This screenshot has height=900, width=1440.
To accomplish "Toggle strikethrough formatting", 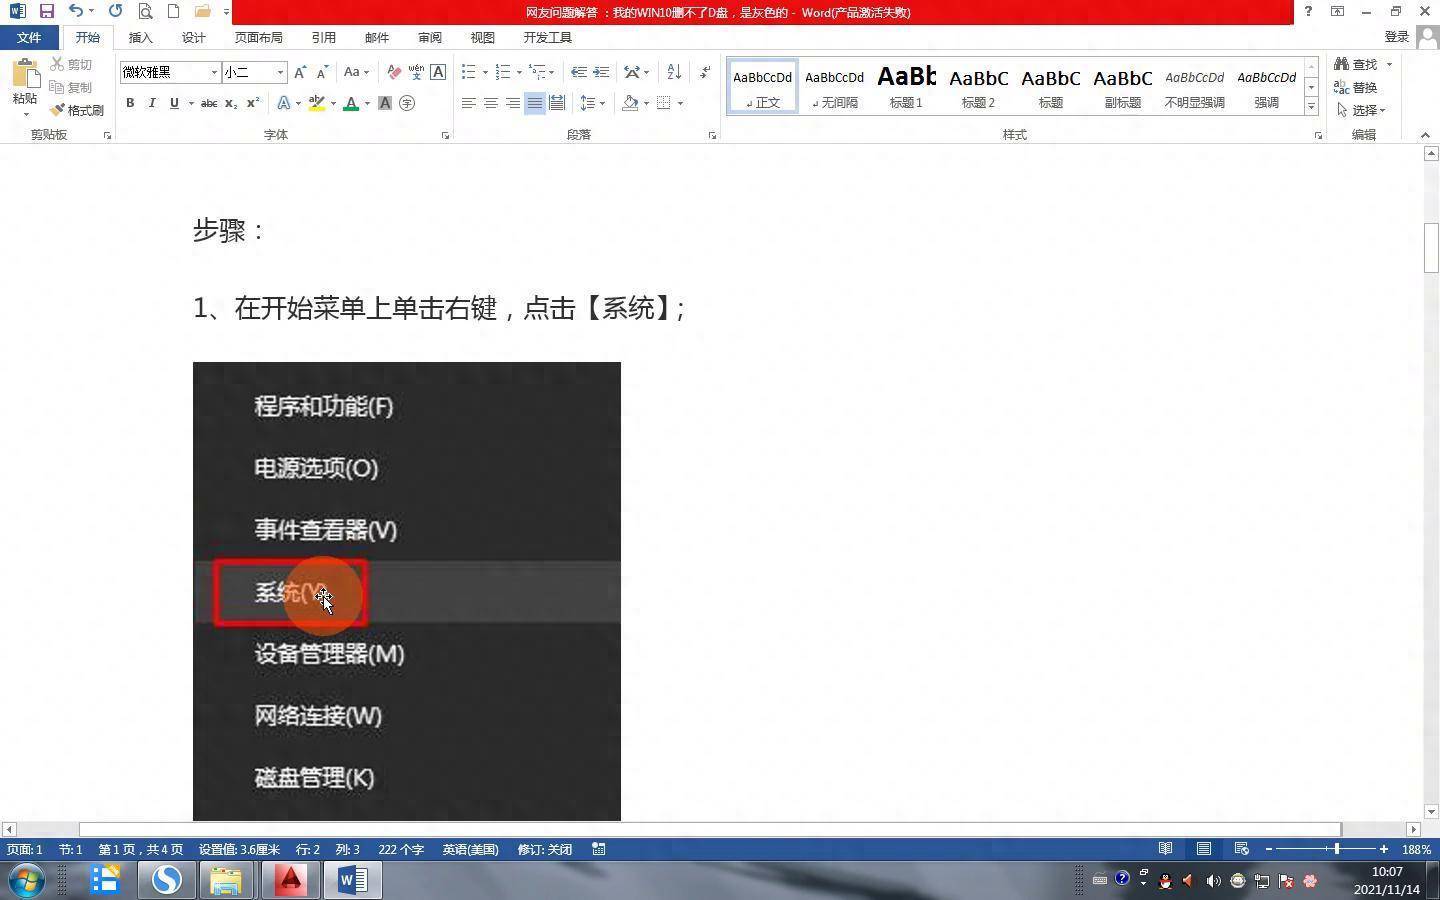I will click(209, 103).
